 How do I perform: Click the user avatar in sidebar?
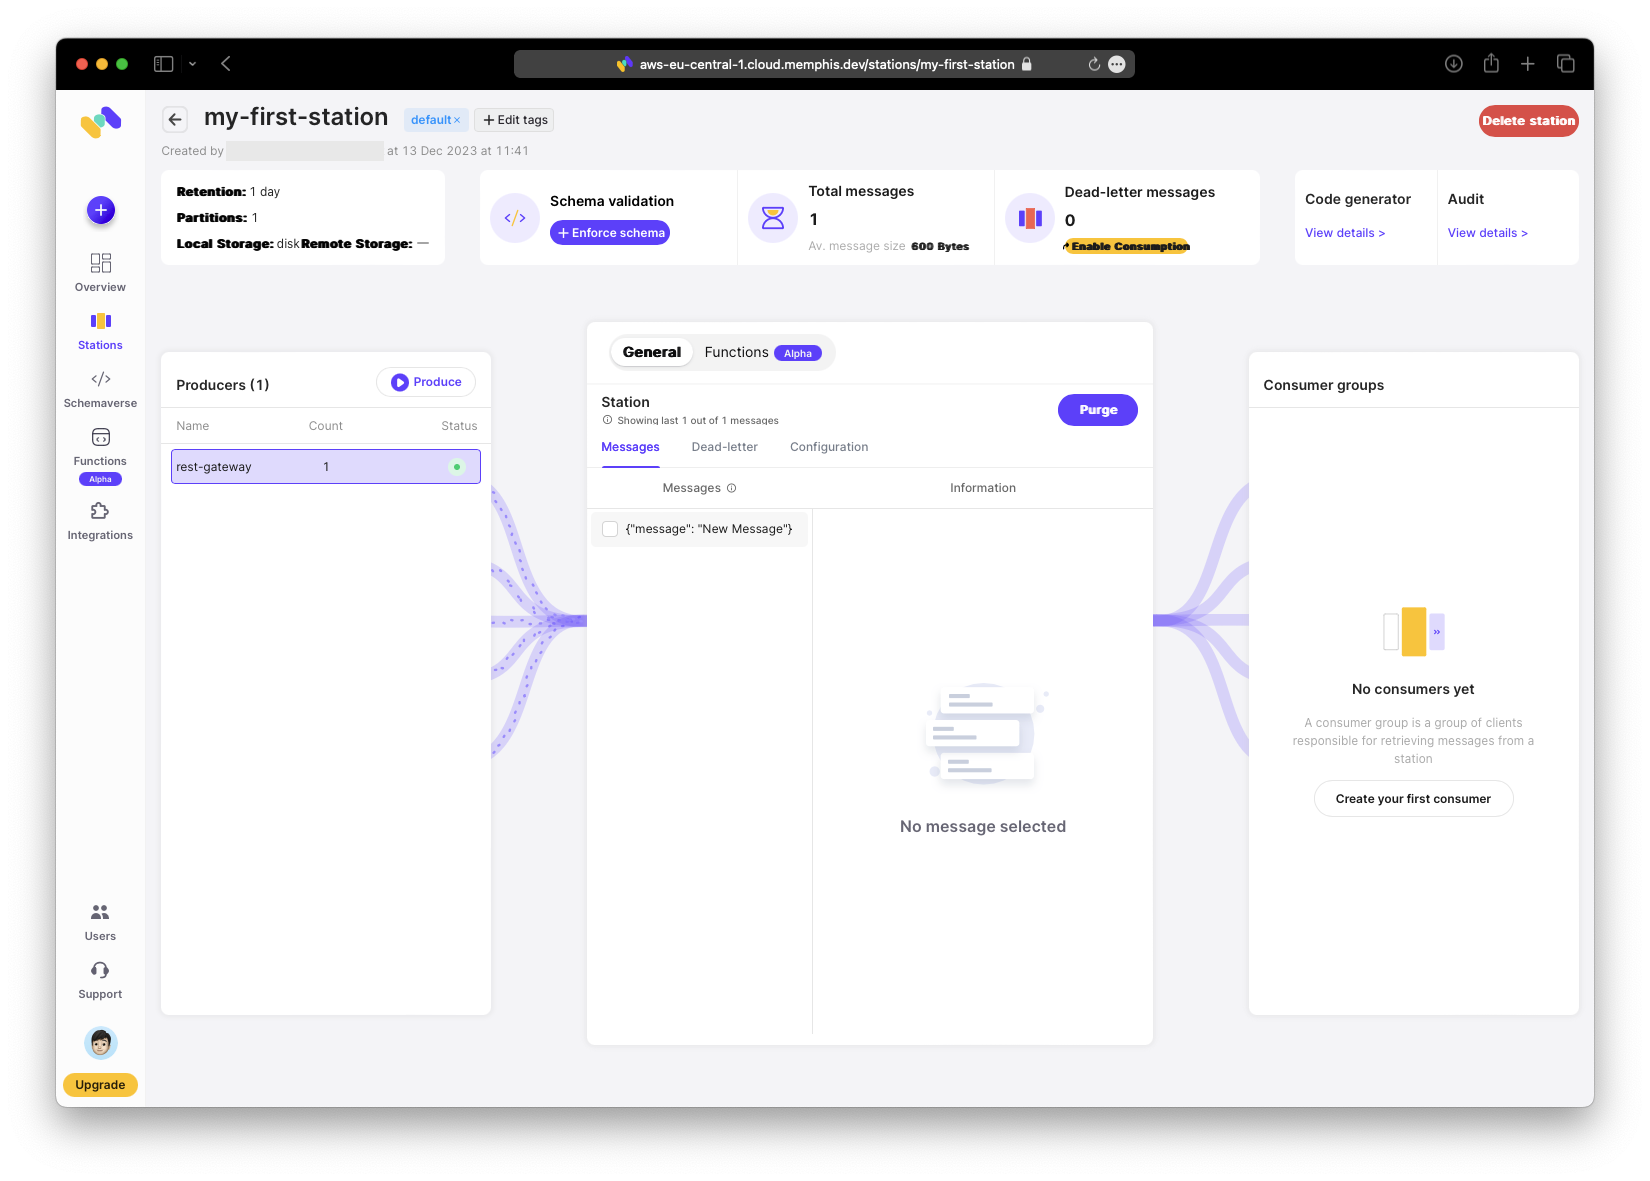coord(101,1043)
